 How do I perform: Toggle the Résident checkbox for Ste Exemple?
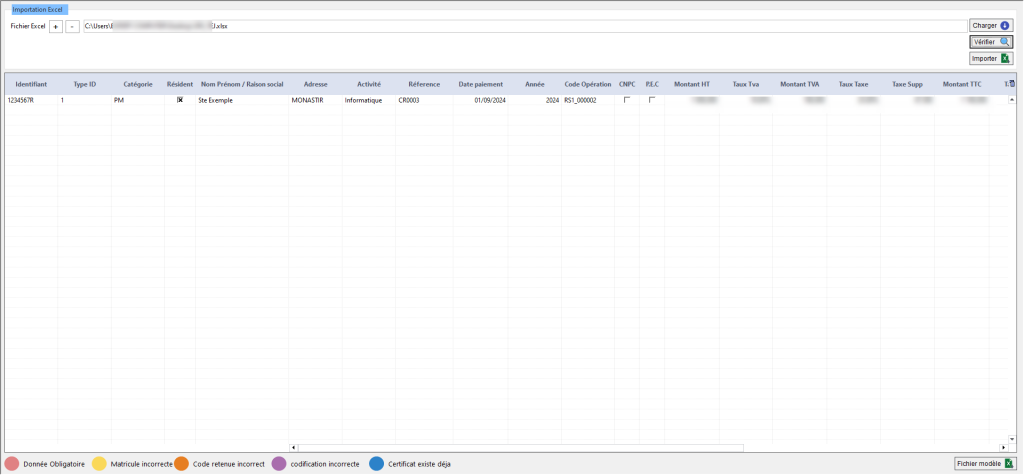[180, 100]
